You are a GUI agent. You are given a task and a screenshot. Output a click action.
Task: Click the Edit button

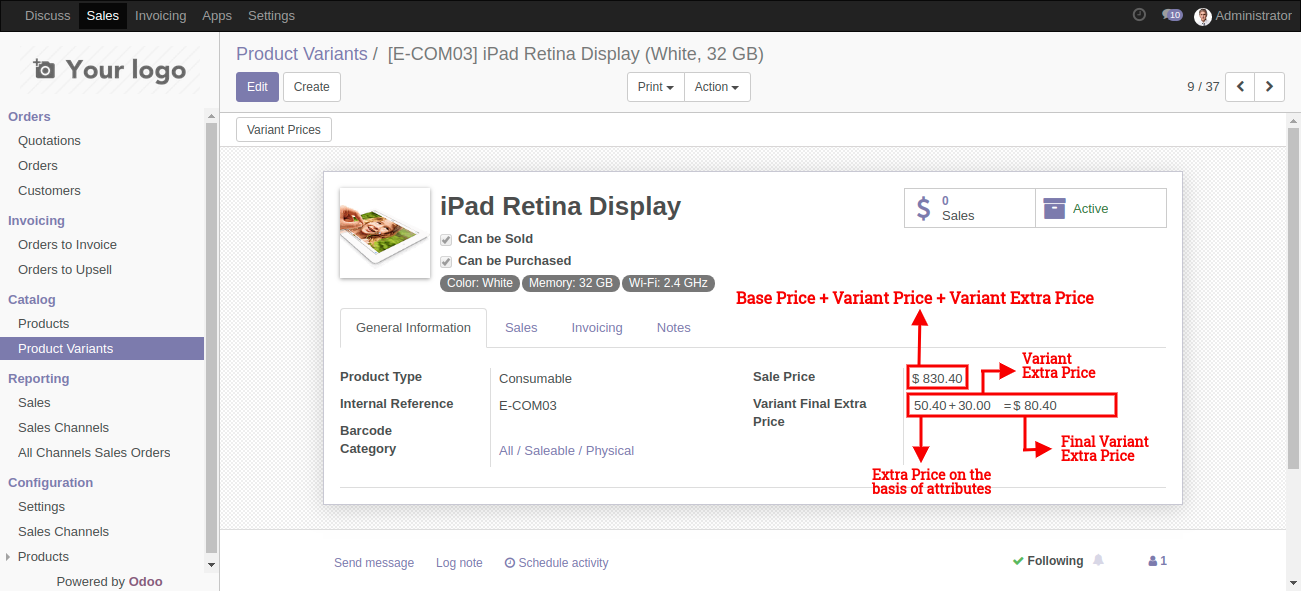coord(257,87)
